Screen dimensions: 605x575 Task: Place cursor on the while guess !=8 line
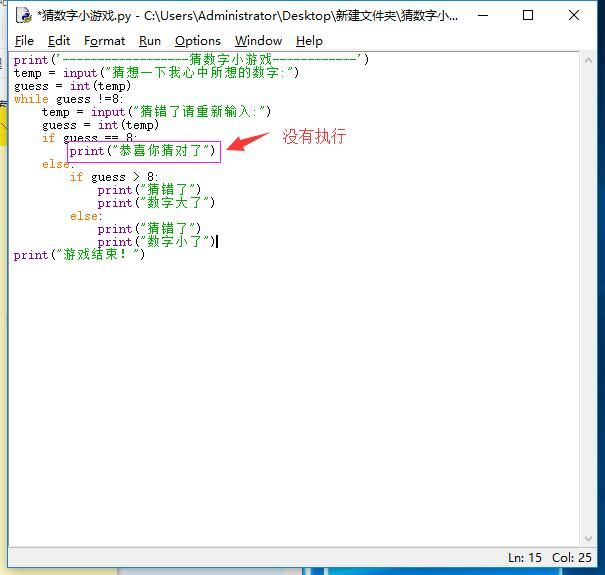tap(67, 99)
